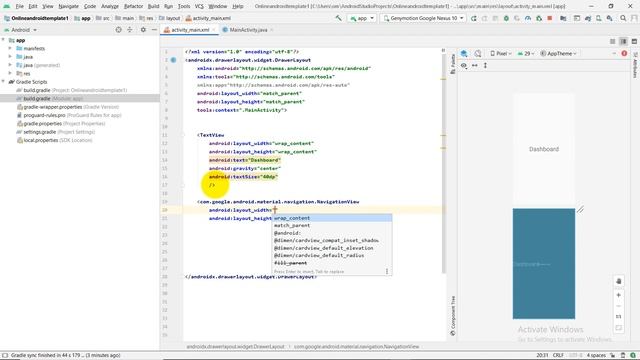The height and width of the screenshot is (360, 640).
Task: Click zoom to fit screen icon in preview
Action: (619, 328)
